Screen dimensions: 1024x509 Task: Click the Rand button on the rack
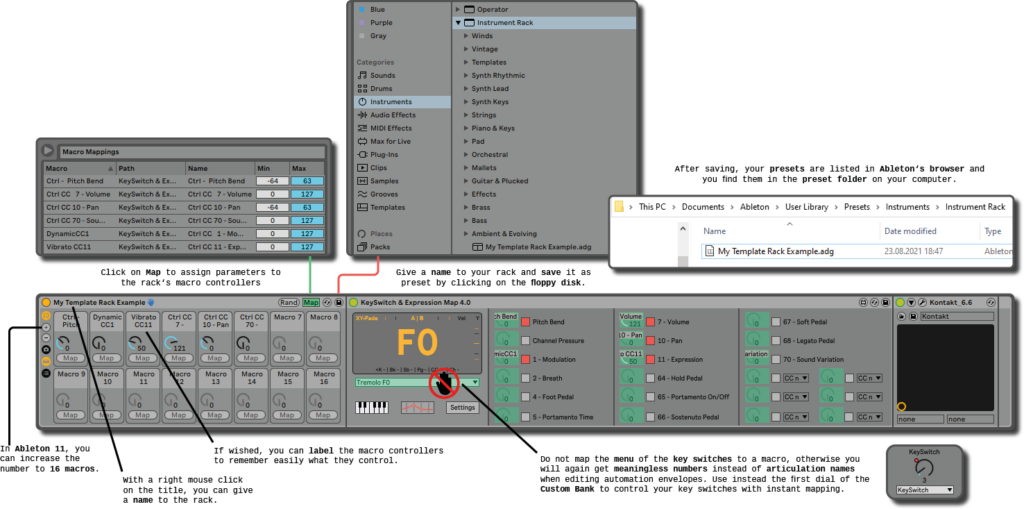pyautogui.click(x=289, y=303)
